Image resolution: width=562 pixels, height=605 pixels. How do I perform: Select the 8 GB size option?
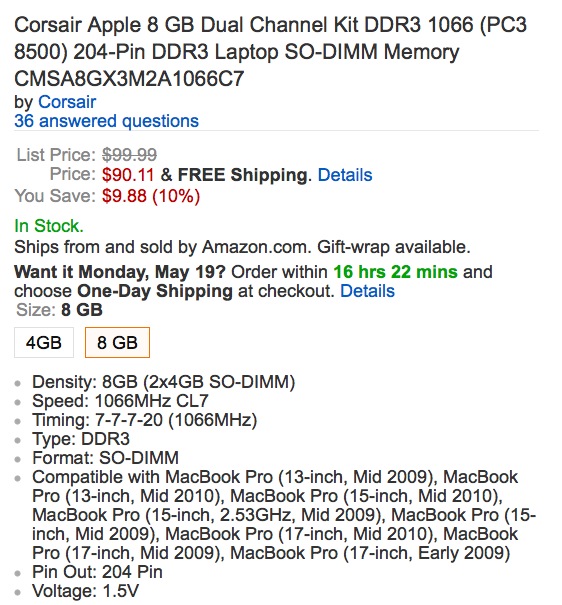click(117, 343)
